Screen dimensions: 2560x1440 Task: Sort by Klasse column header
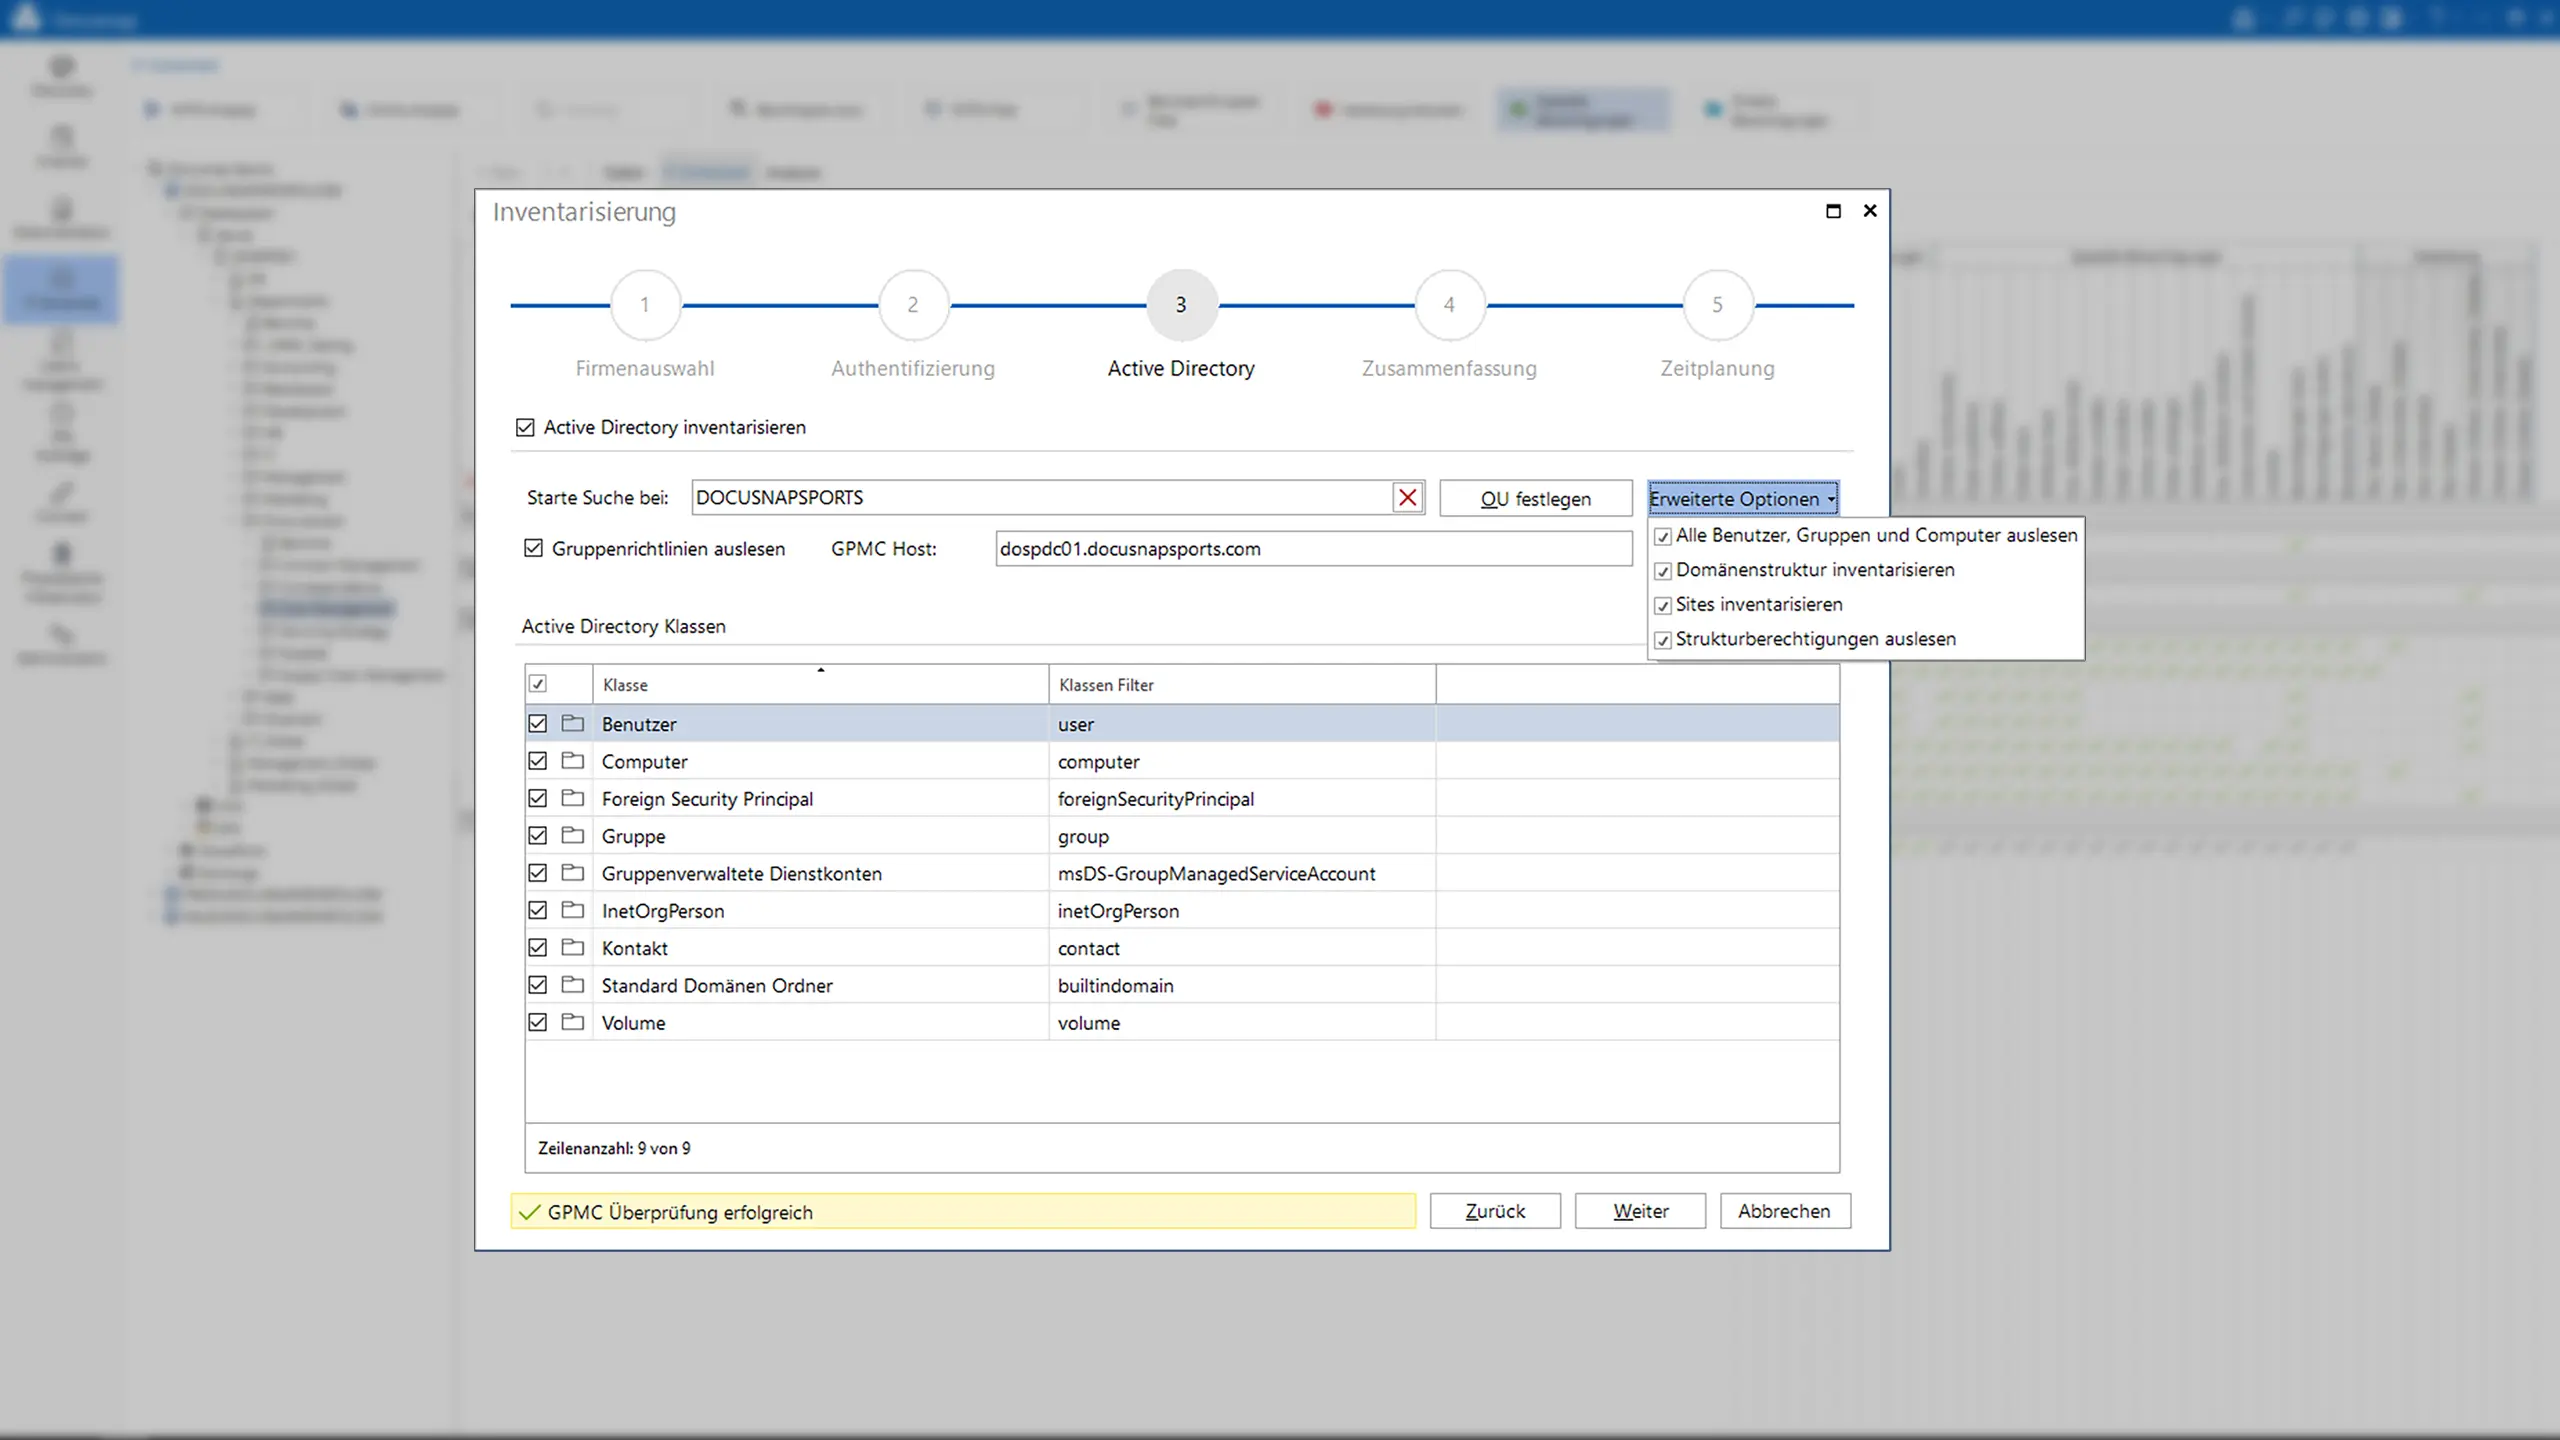pos(820,685)
